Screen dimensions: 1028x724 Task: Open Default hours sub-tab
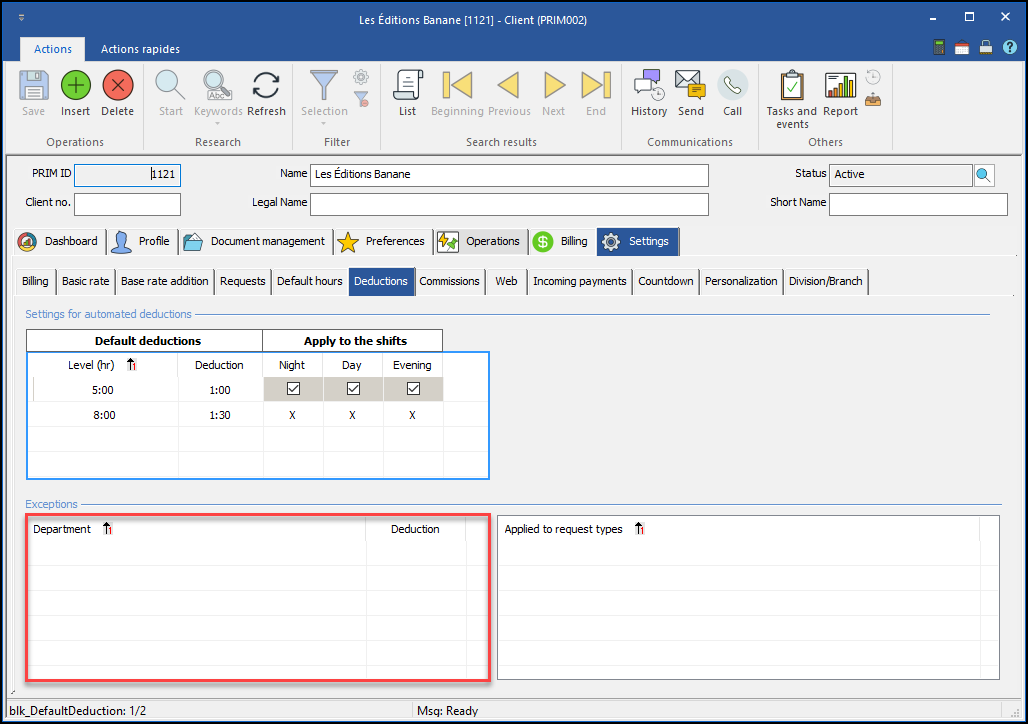point(309,281)
